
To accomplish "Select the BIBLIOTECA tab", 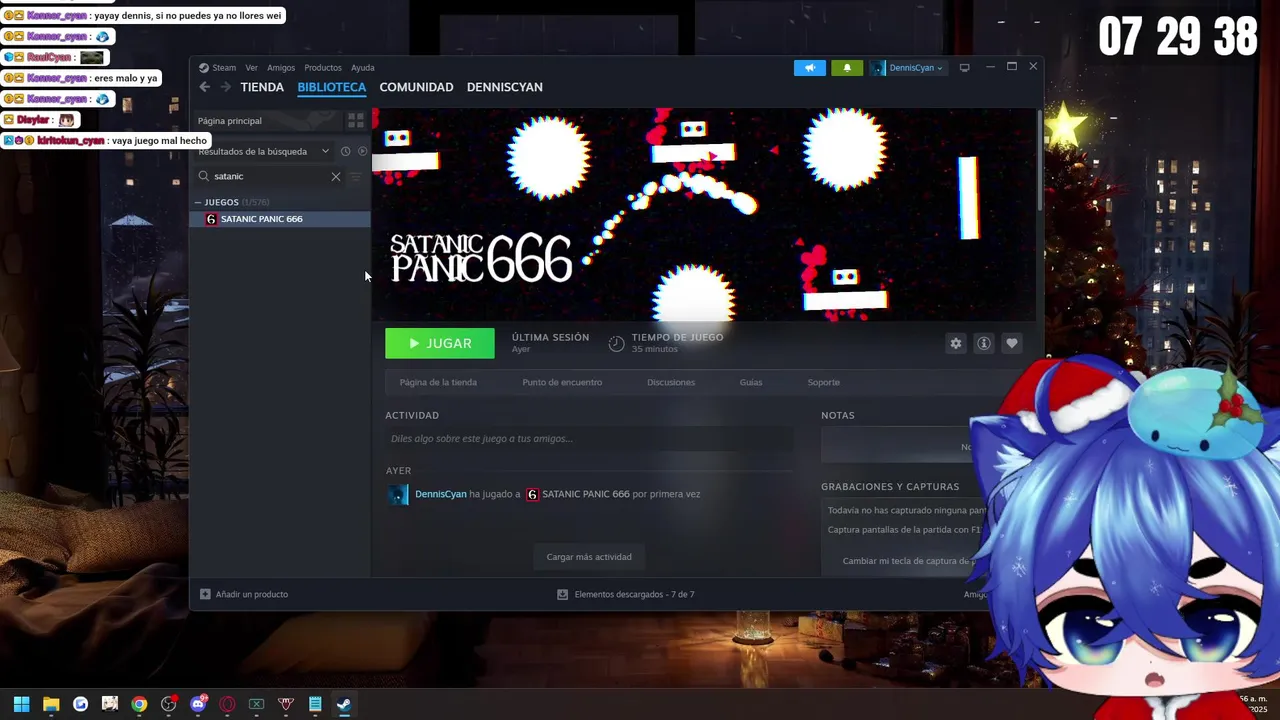I will (x=332, y=87).
